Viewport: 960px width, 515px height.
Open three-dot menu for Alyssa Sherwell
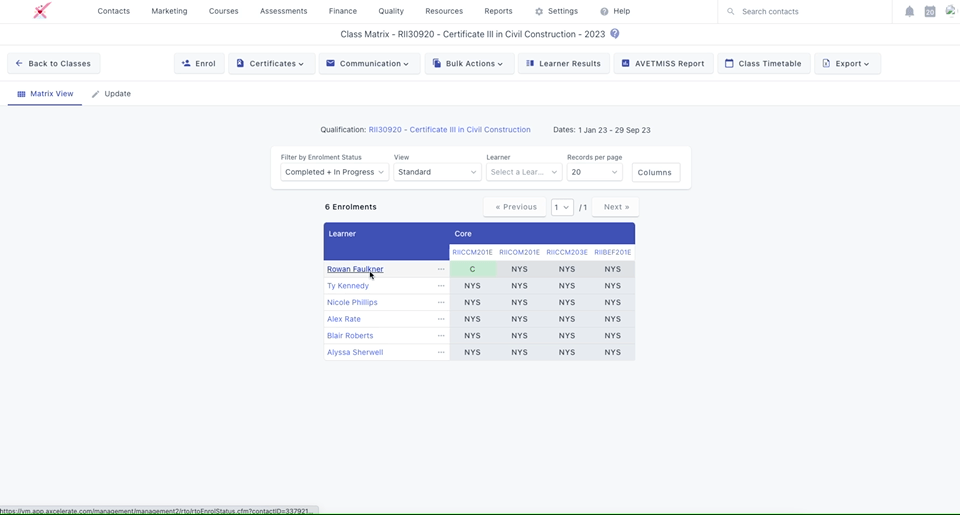[441, 352]
